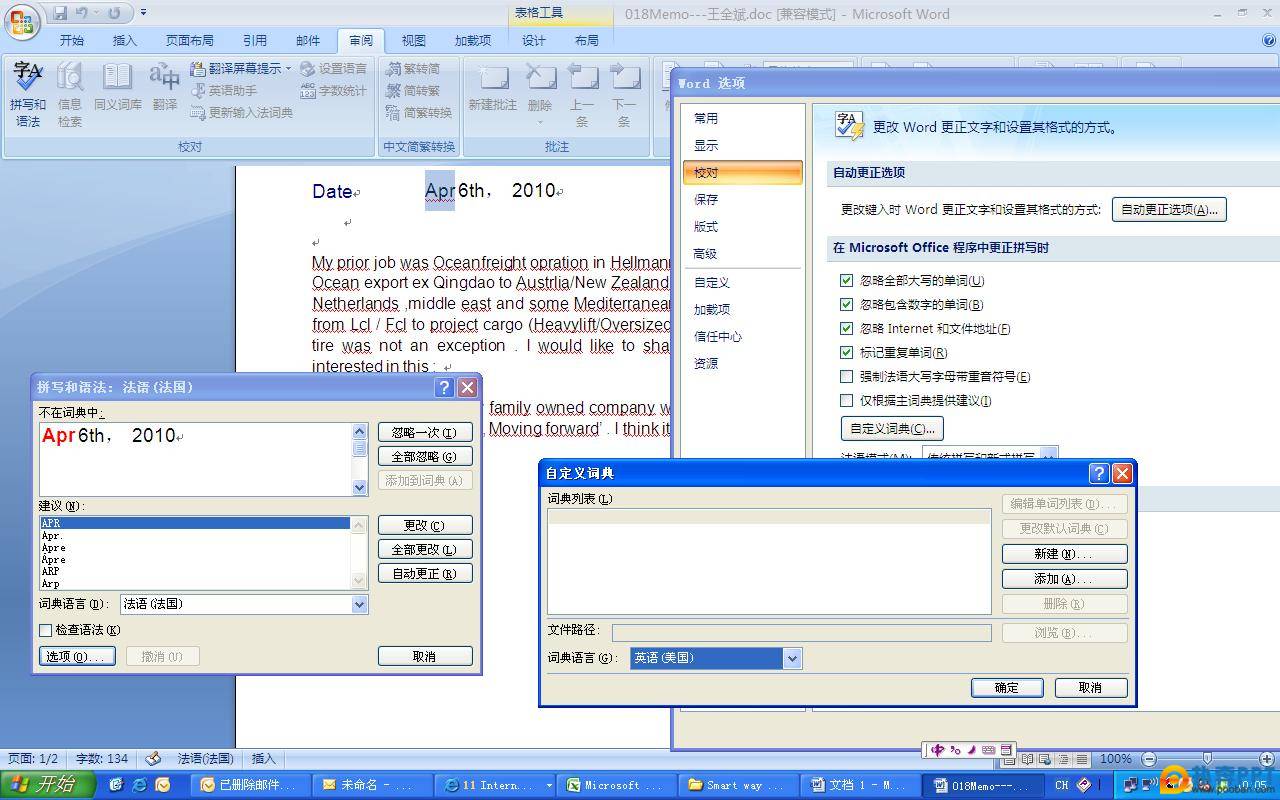Toggle 忽略全部大写的单词 checkbox
This screenshot has height=800, width=1280.
tap(847, 281)
